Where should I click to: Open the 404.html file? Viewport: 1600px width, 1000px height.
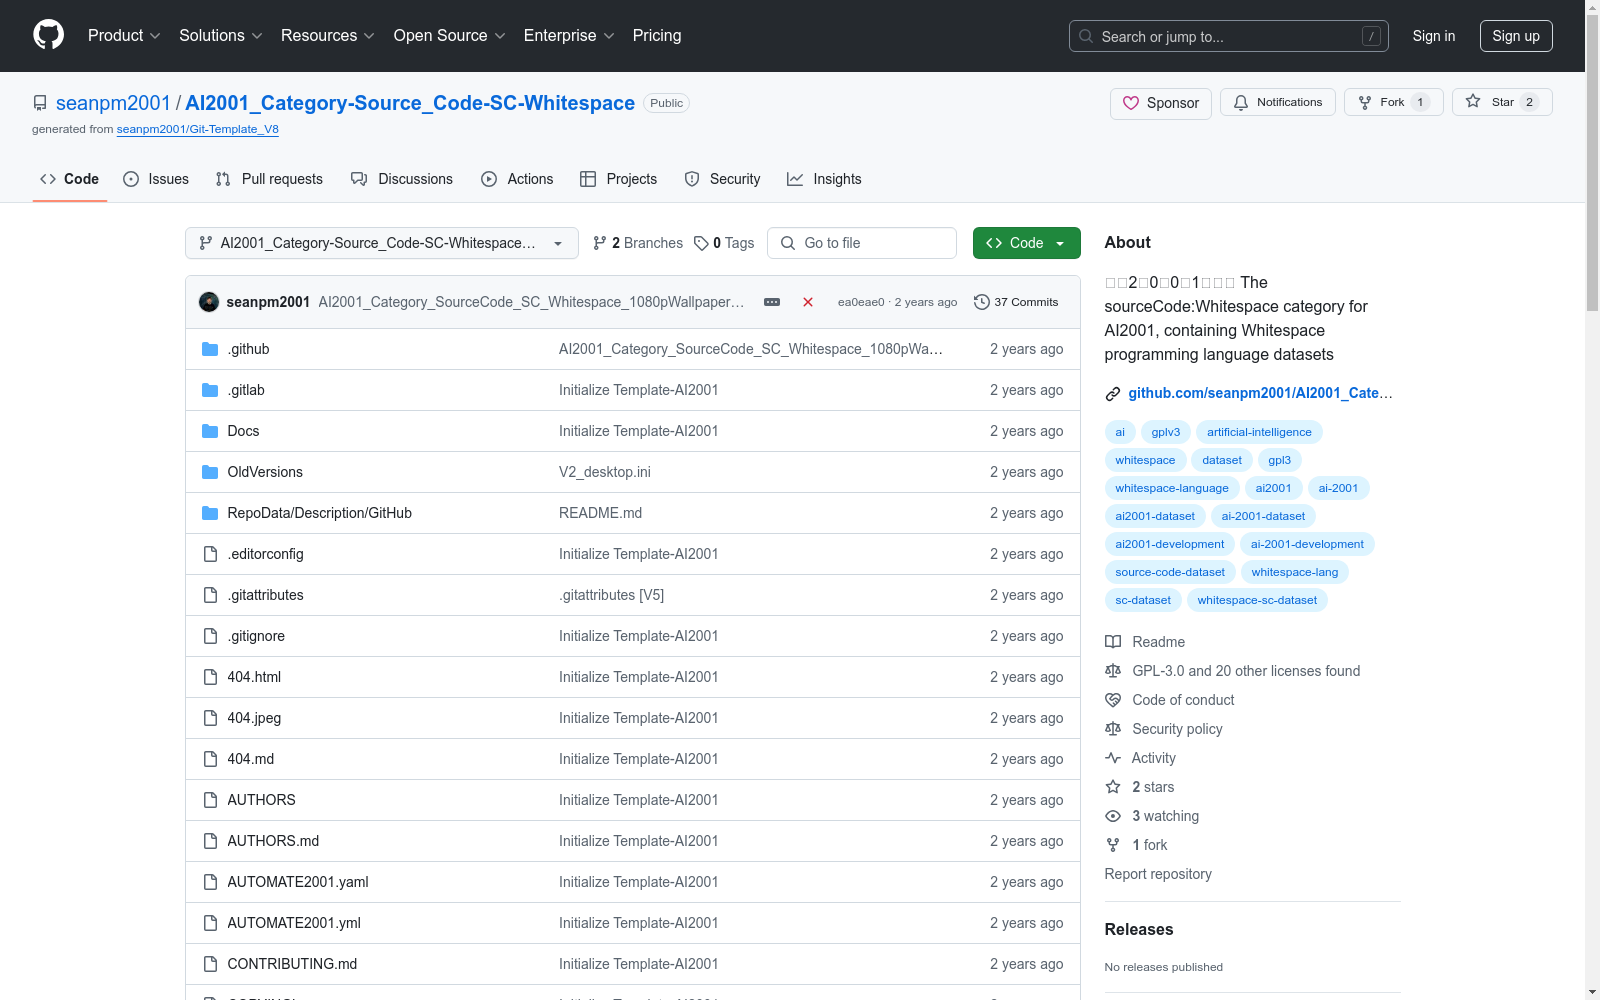click(254, 677)
